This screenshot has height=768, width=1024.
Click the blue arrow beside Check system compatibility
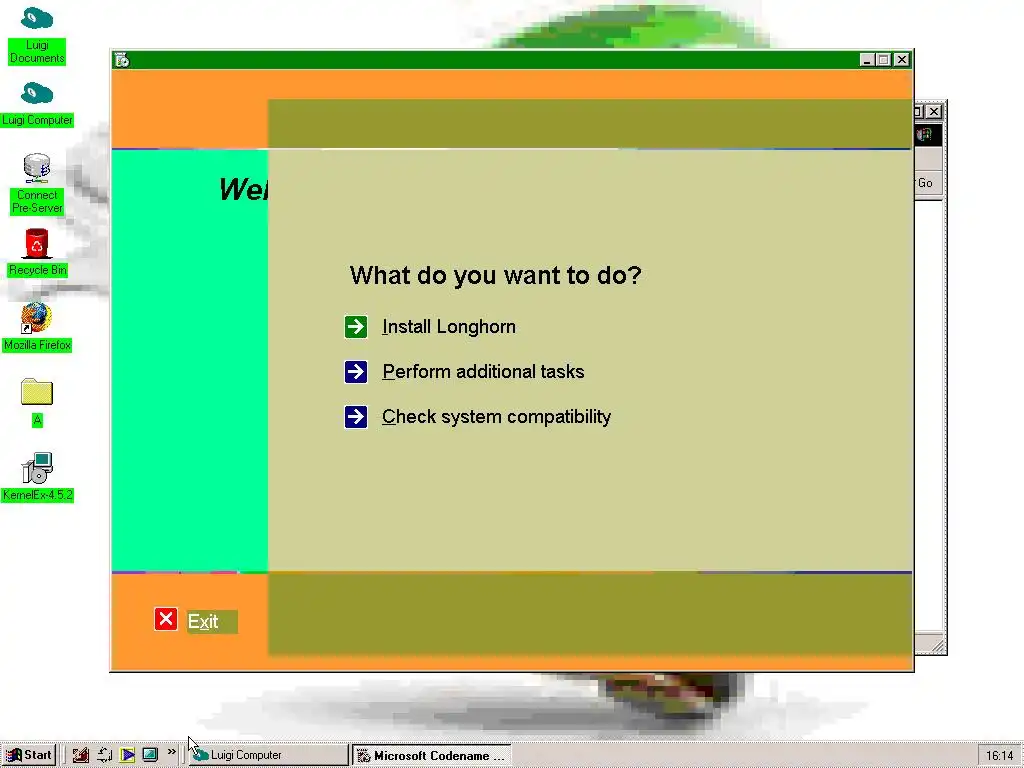356,417
